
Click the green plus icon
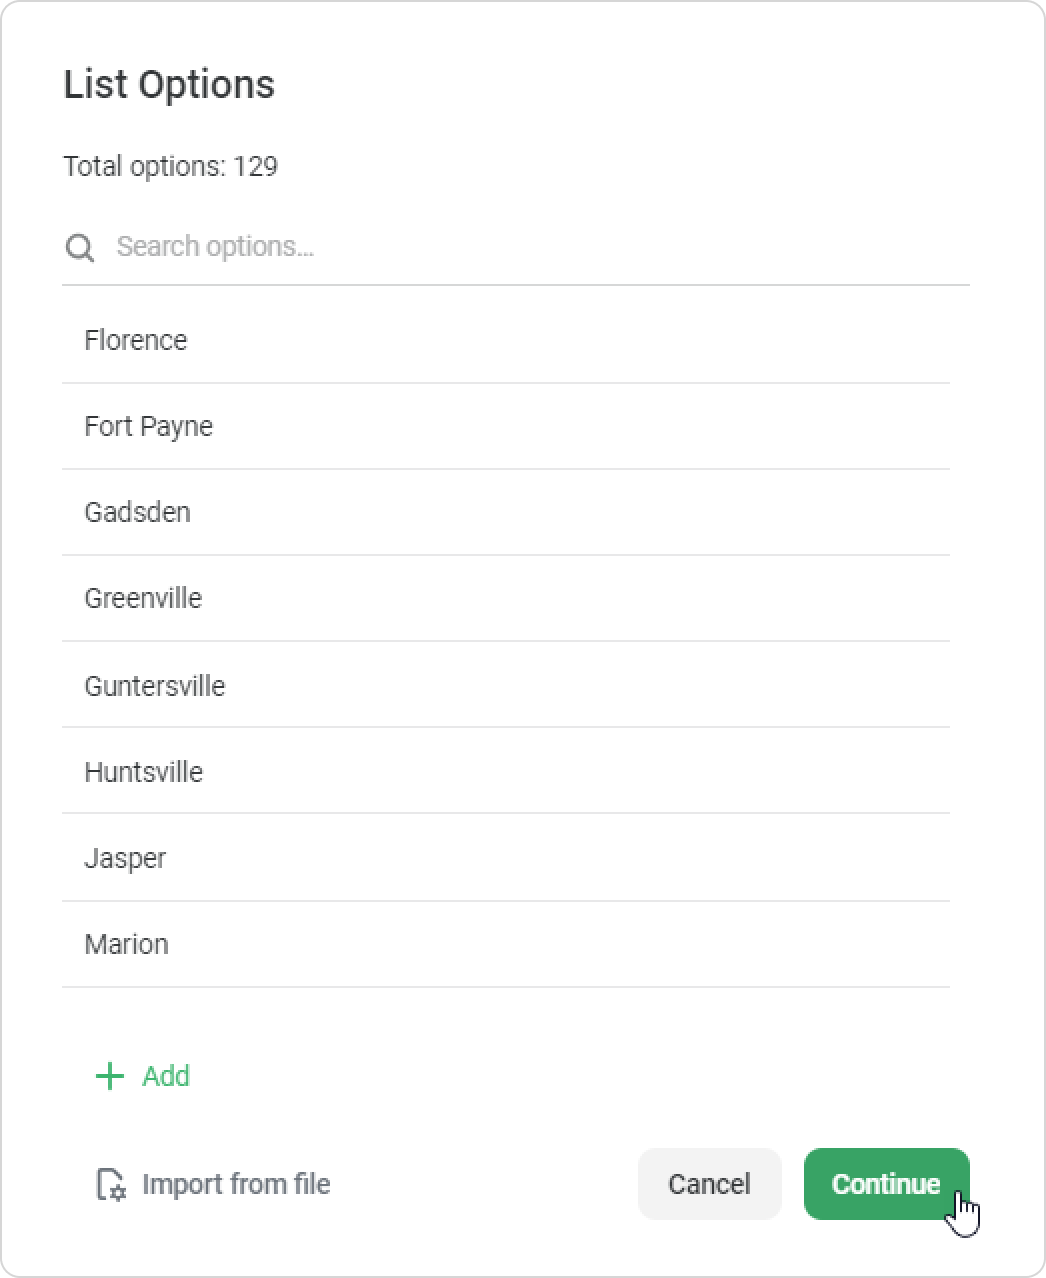109,1076
